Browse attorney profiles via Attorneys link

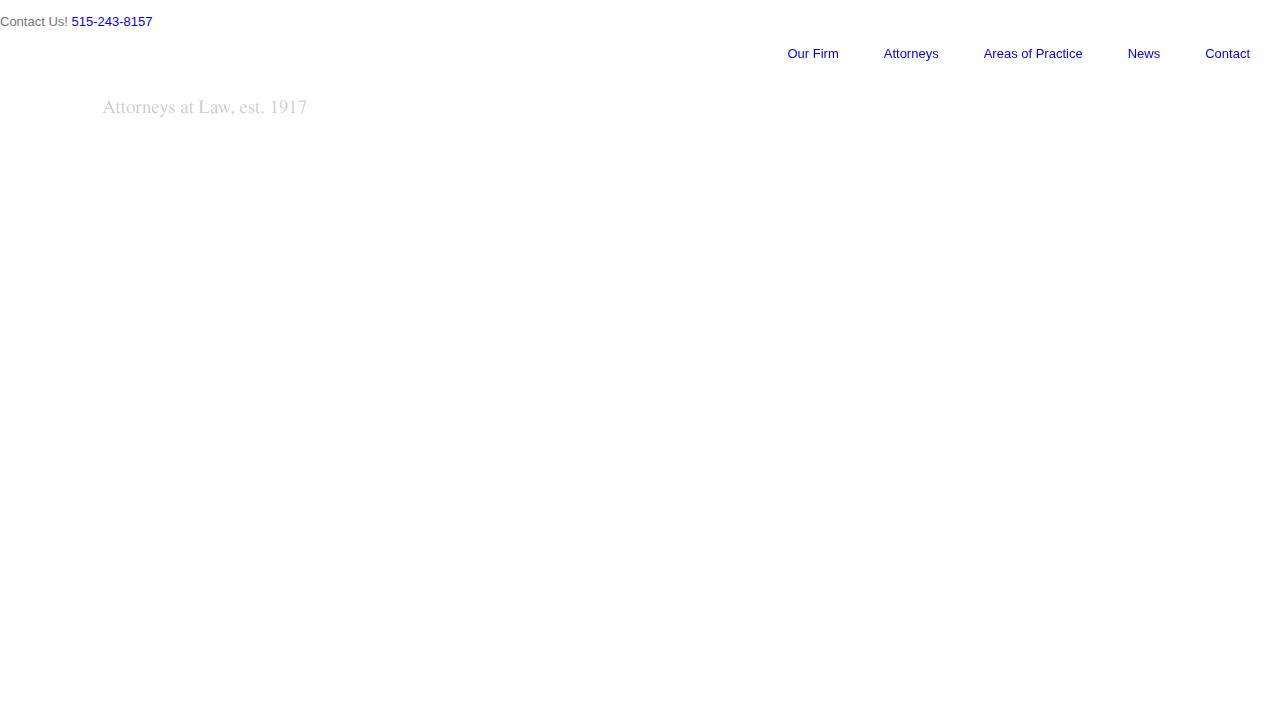910,53
